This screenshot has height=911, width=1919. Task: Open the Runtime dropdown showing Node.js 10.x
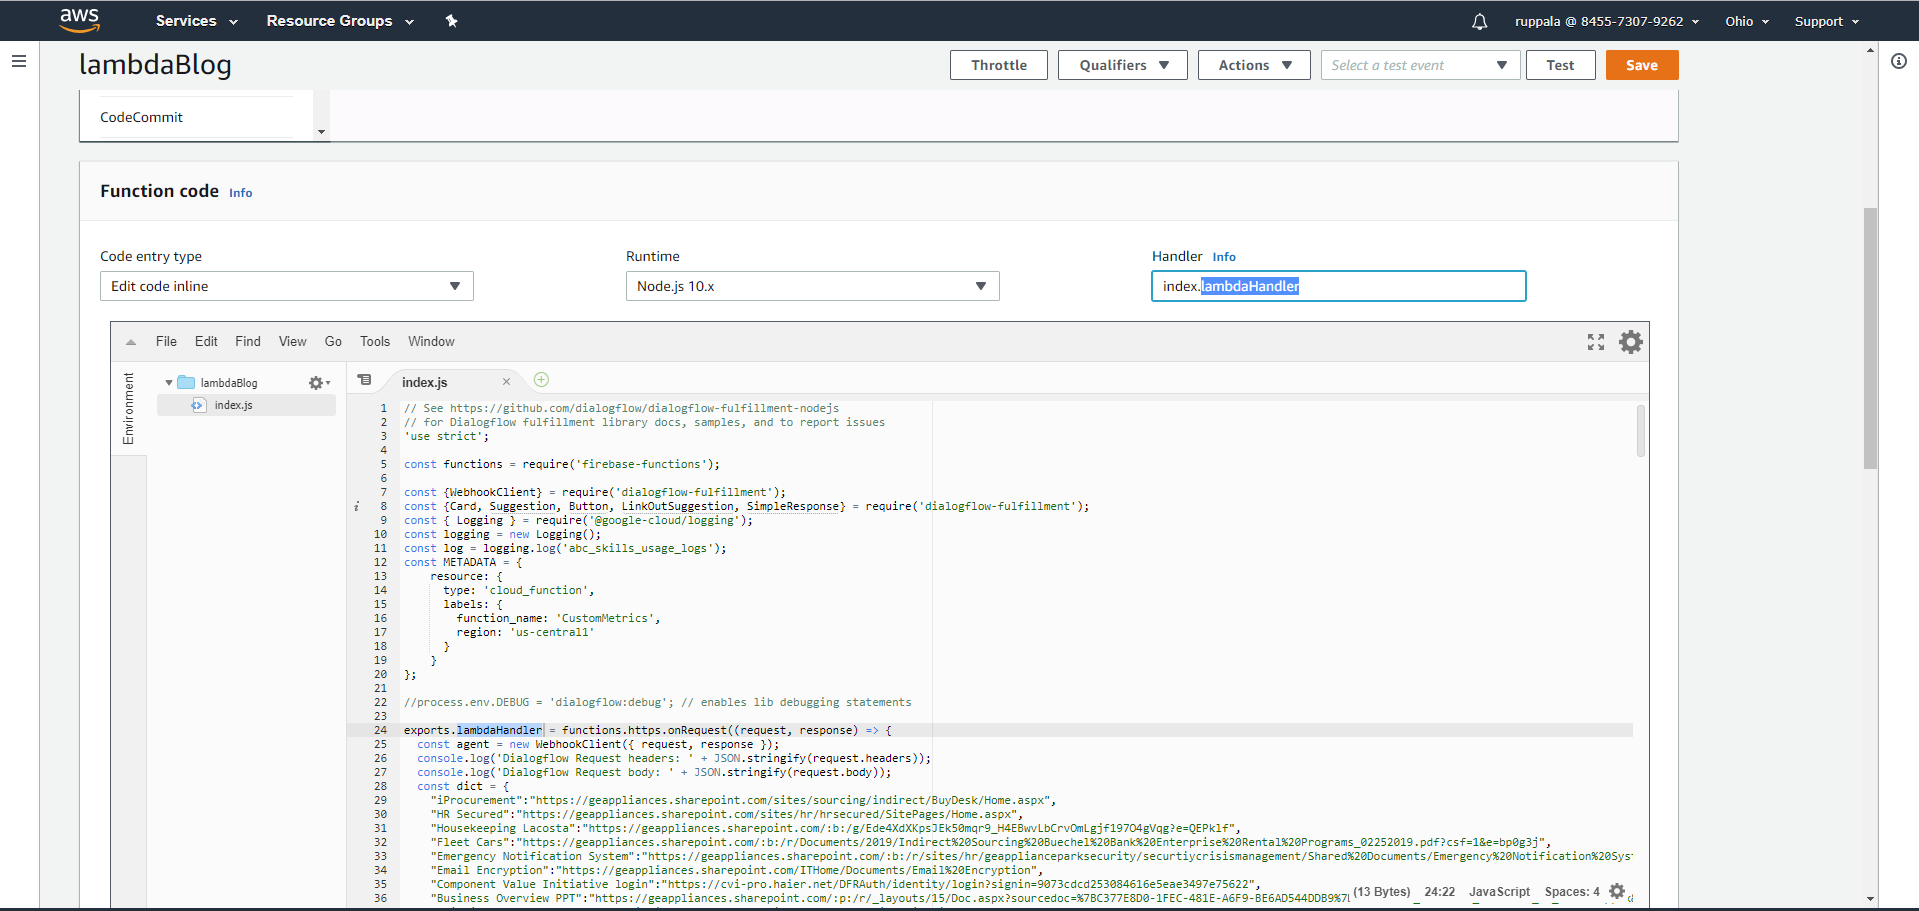tap(811, 286)
